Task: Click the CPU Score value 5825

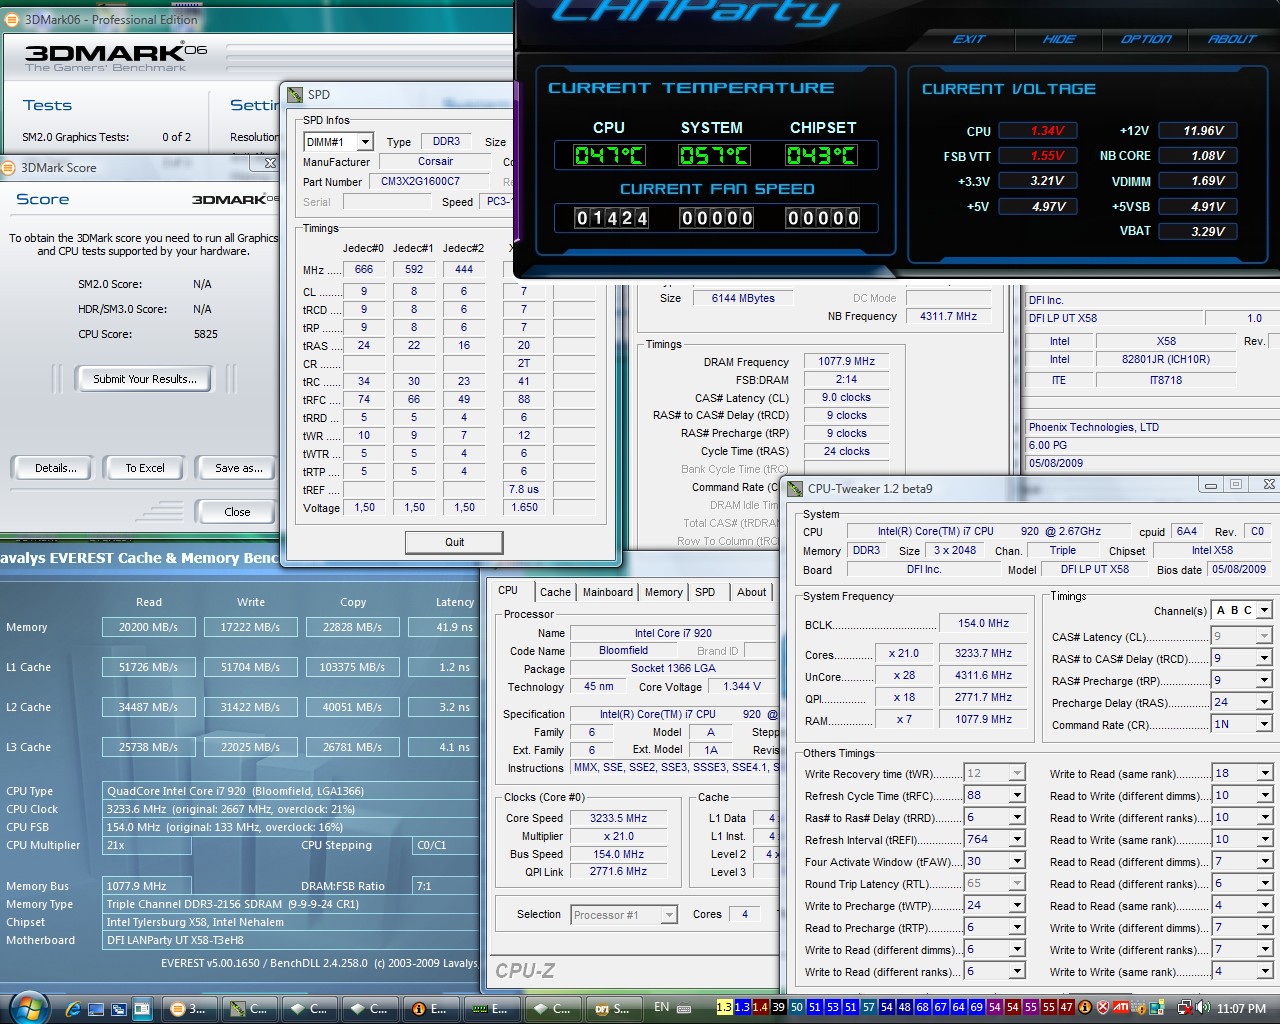Action: (206, 334)
